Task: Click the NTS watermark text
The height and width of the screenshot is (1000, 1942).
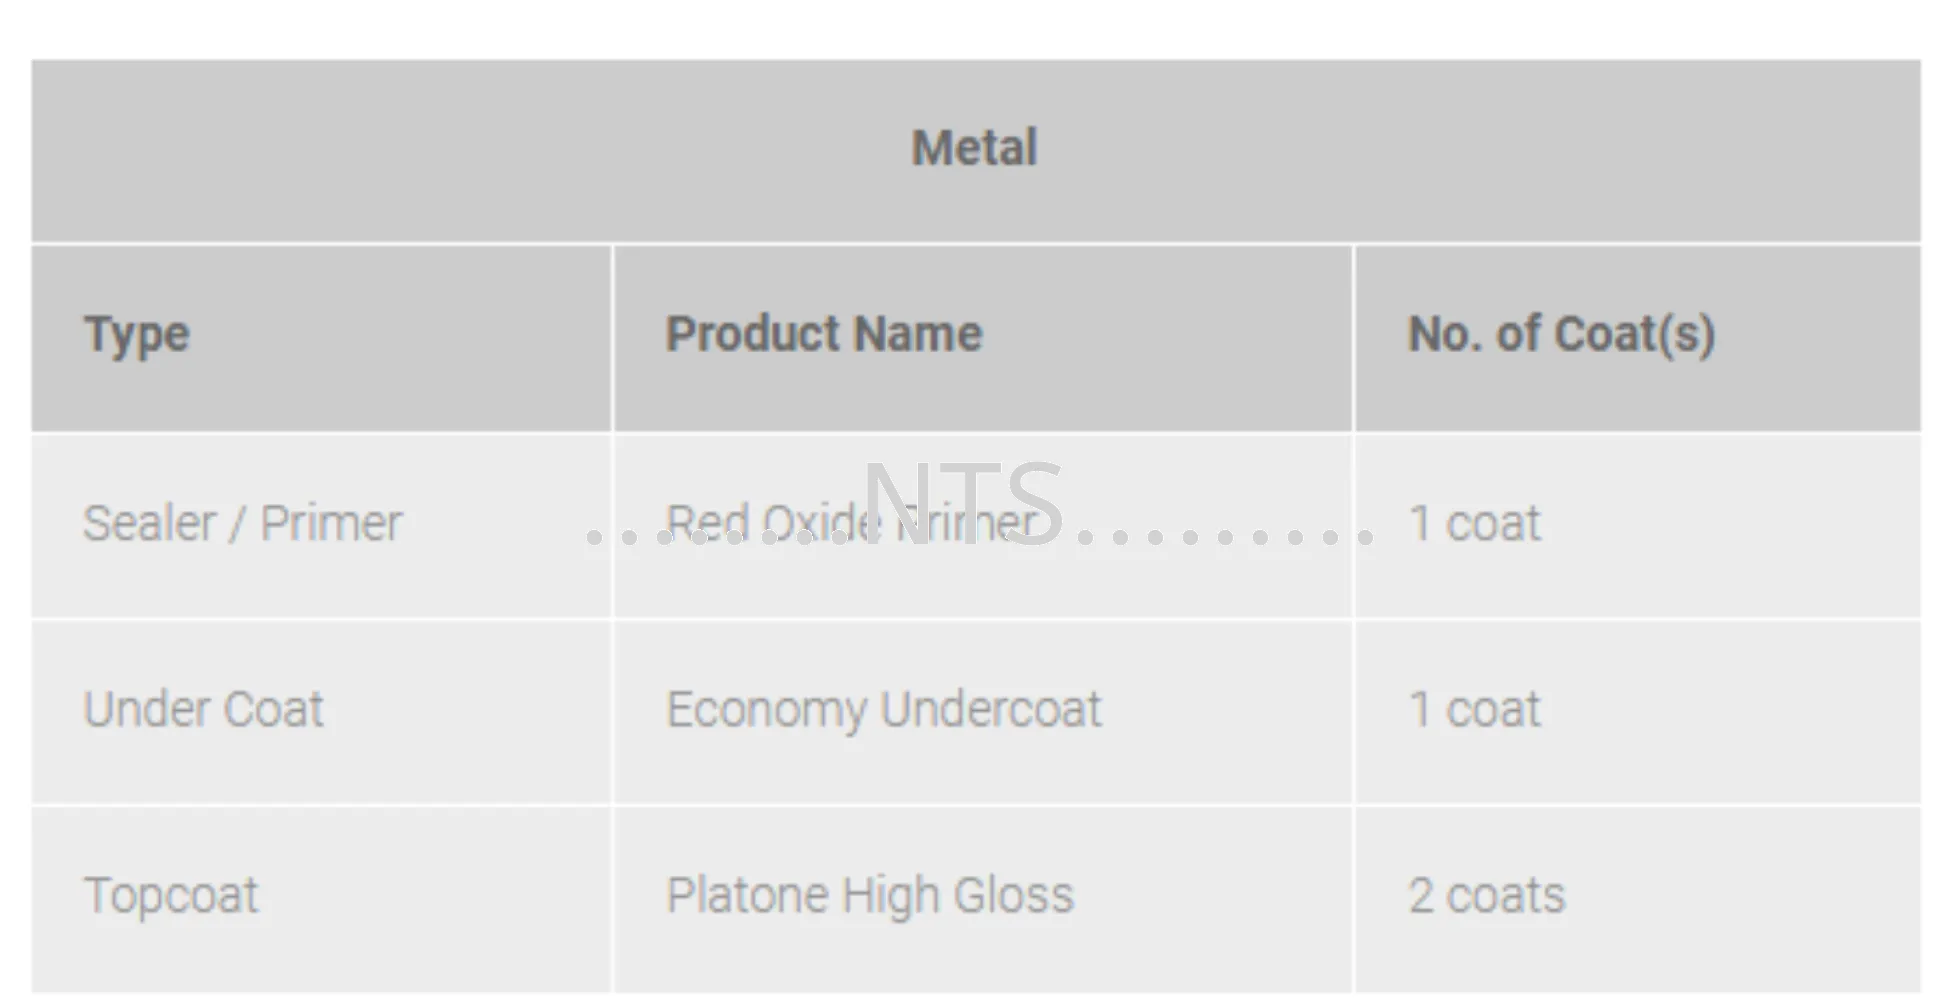Action: coord(962,503)
